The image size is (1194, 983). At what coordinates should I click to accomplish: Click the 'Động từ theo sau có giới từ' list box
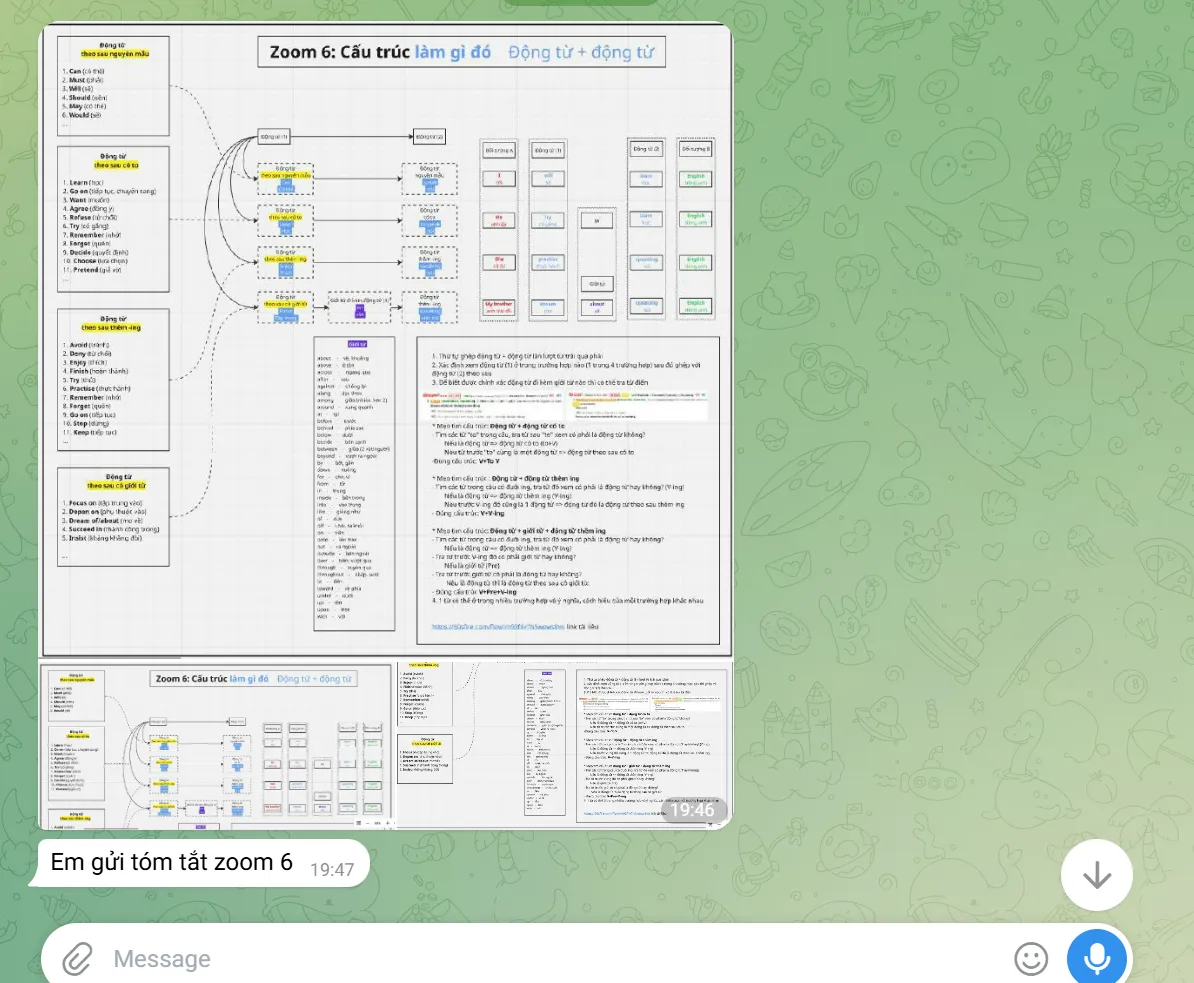click(113, 516)
